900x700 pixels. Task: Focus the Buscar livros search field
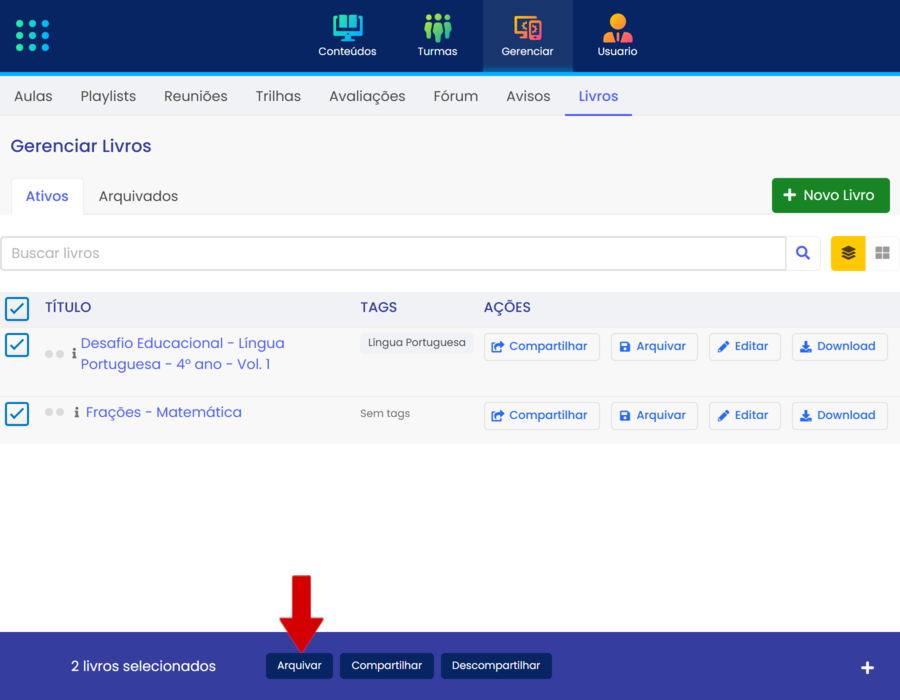pyautogui.click(x=393, y=254)
